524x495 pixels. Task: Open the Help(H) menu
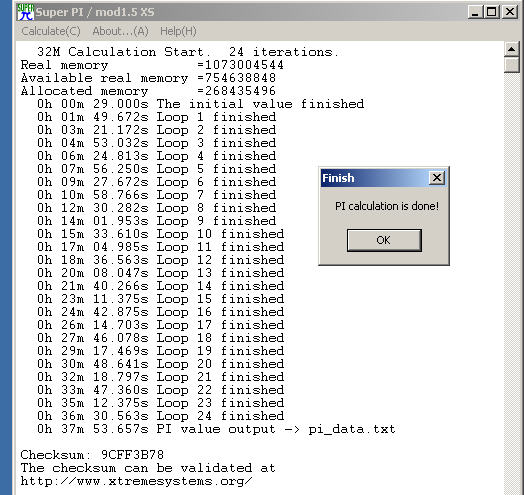point(178,31)
